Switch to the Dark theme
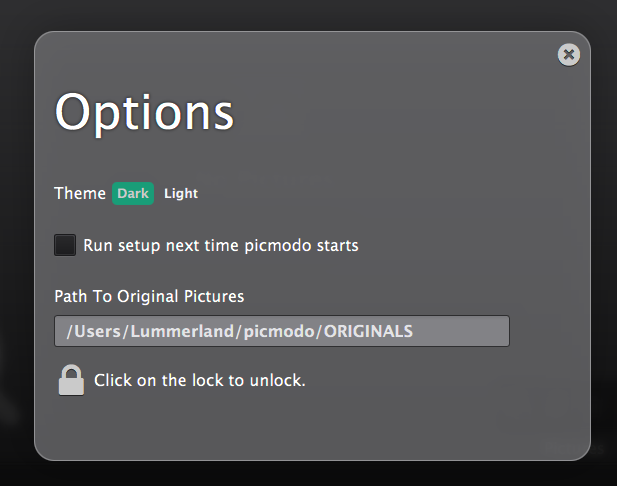Screen dimensions: 617x486 coord(133,193)
